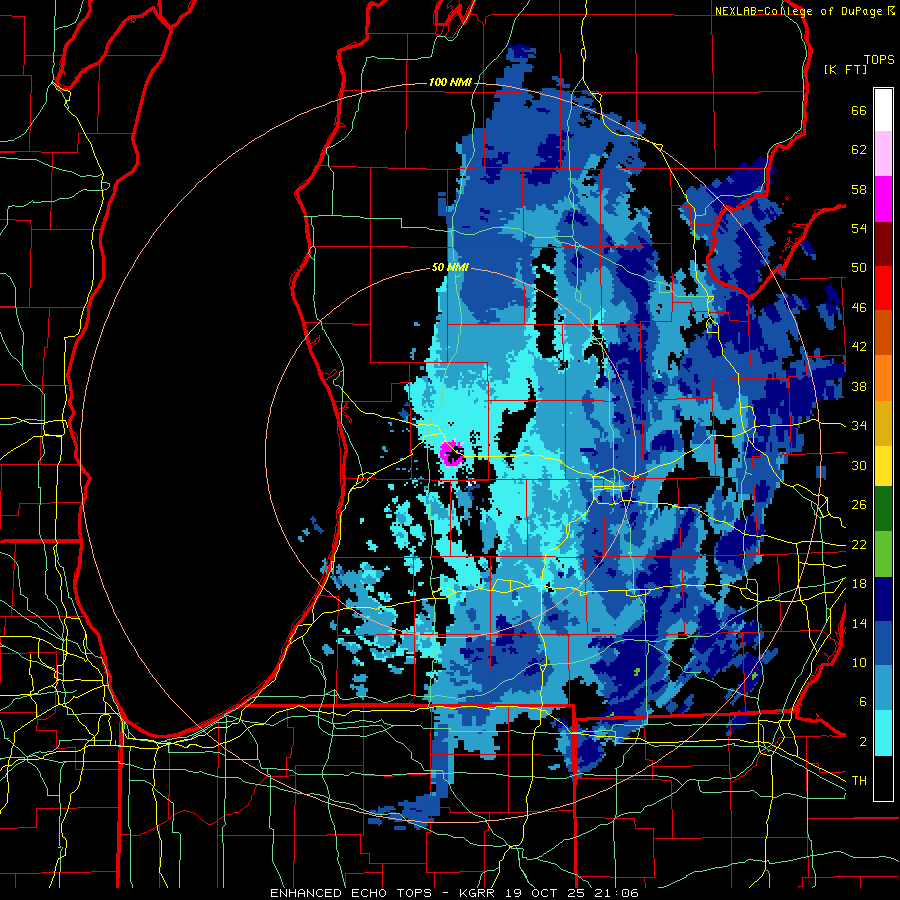Viewport: 900px width, 900px height.
Task: Click the 54 value on the tops scale
Action: (x=859, y=228)
